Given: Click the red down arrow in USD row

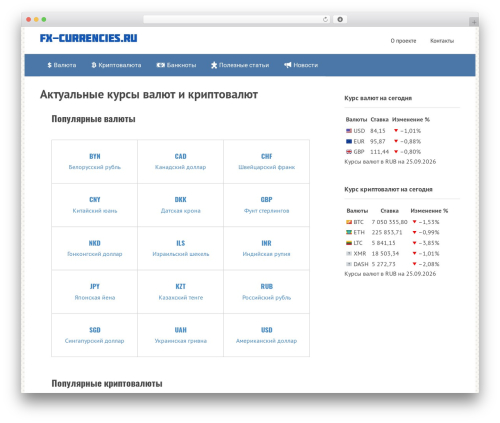Looking at the screenshot, I should (x=396, y=130).
